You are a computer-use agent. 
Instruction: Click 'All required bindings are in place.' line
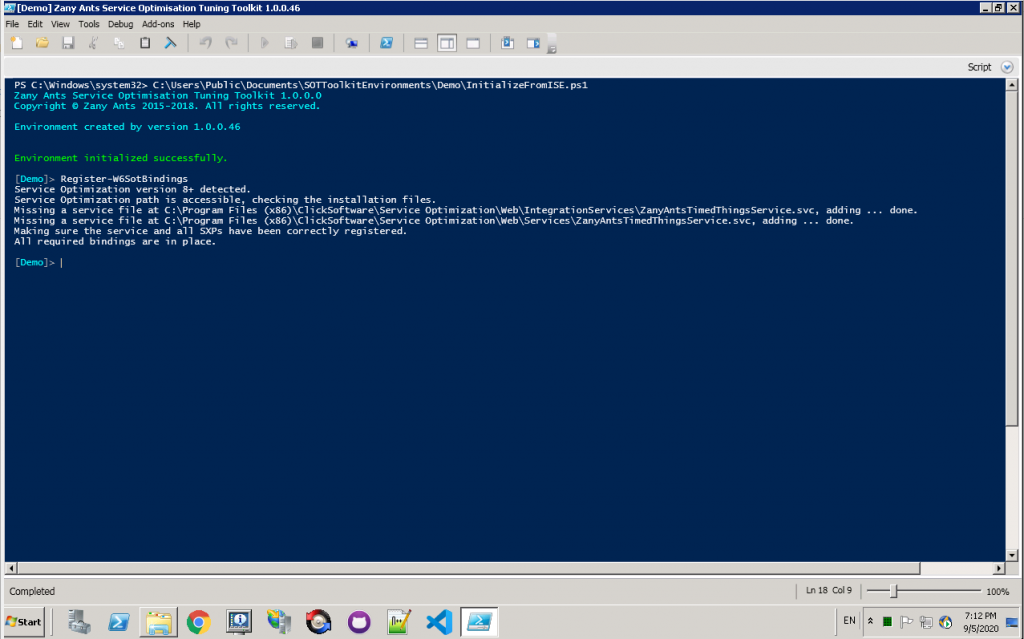tap(115, 242)
